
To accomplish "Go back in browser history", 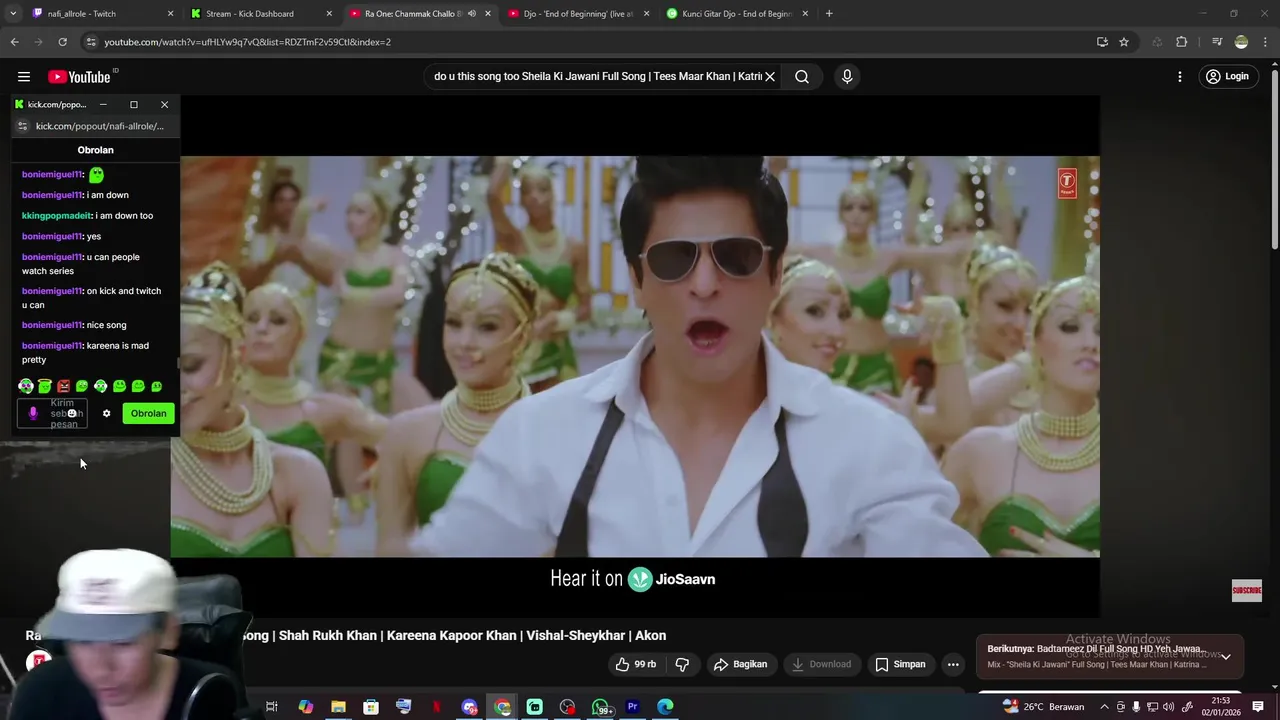I will tap(14, 42).
